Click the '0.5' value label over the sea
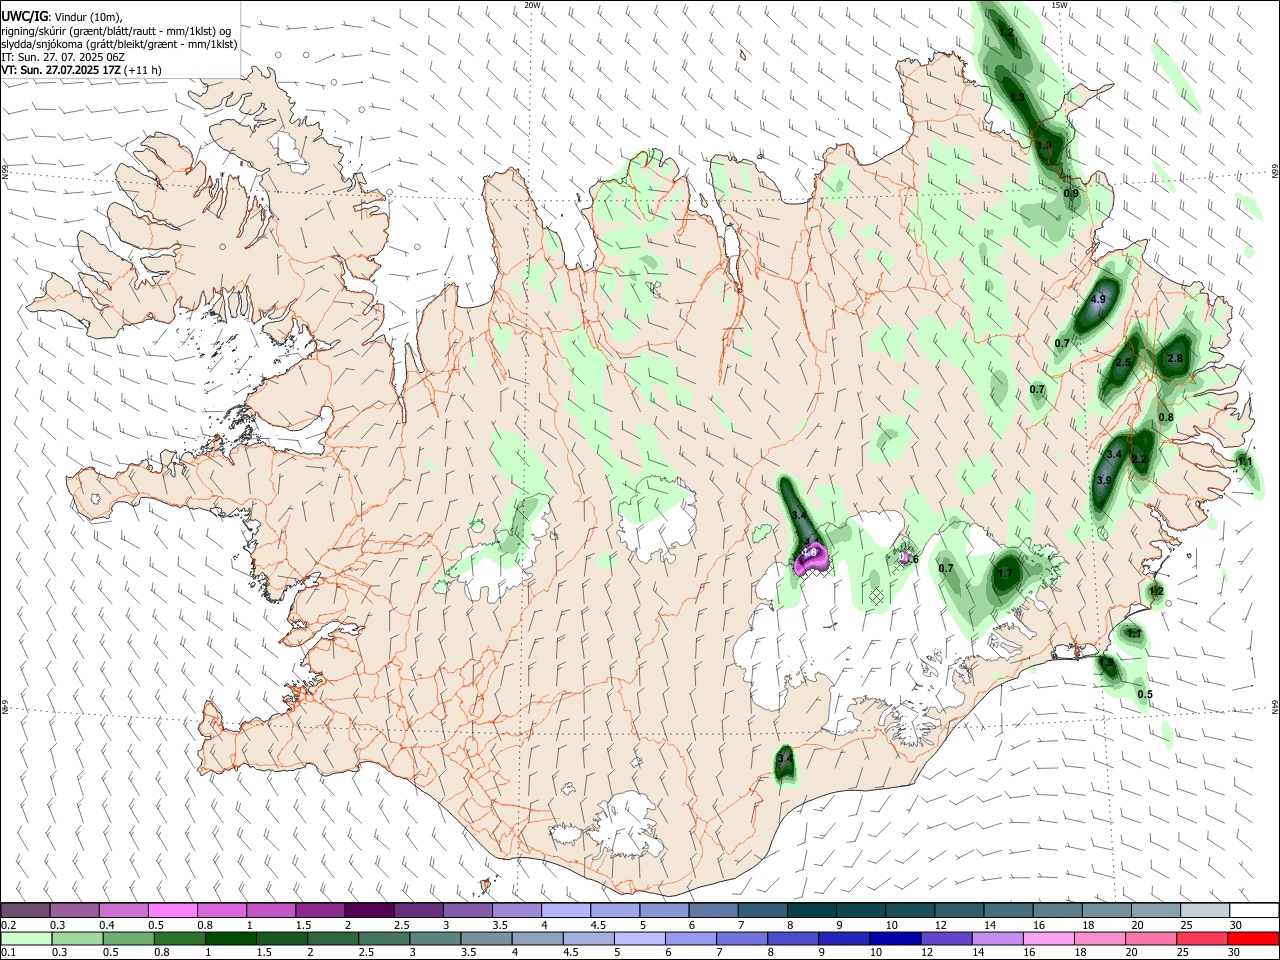Image resolution: width=1280 pixels, height=960 pixels. click(1145, 694)
